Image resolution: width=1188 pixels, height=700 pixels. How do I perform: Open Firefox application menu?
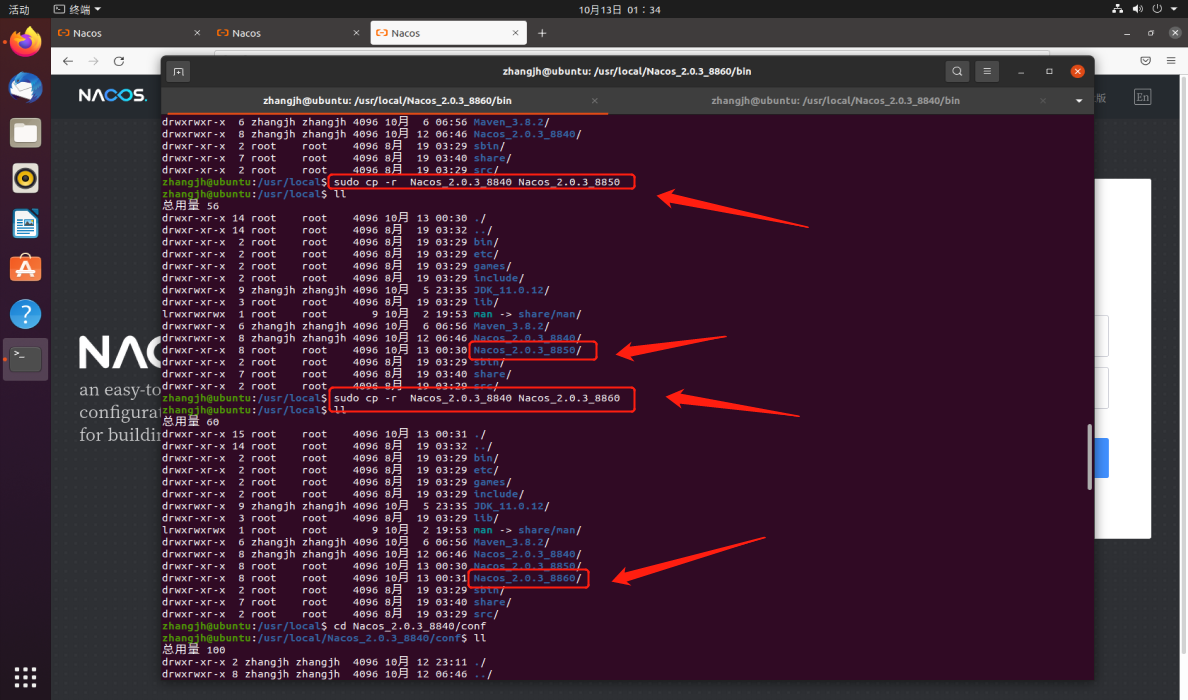point(1171,61)
